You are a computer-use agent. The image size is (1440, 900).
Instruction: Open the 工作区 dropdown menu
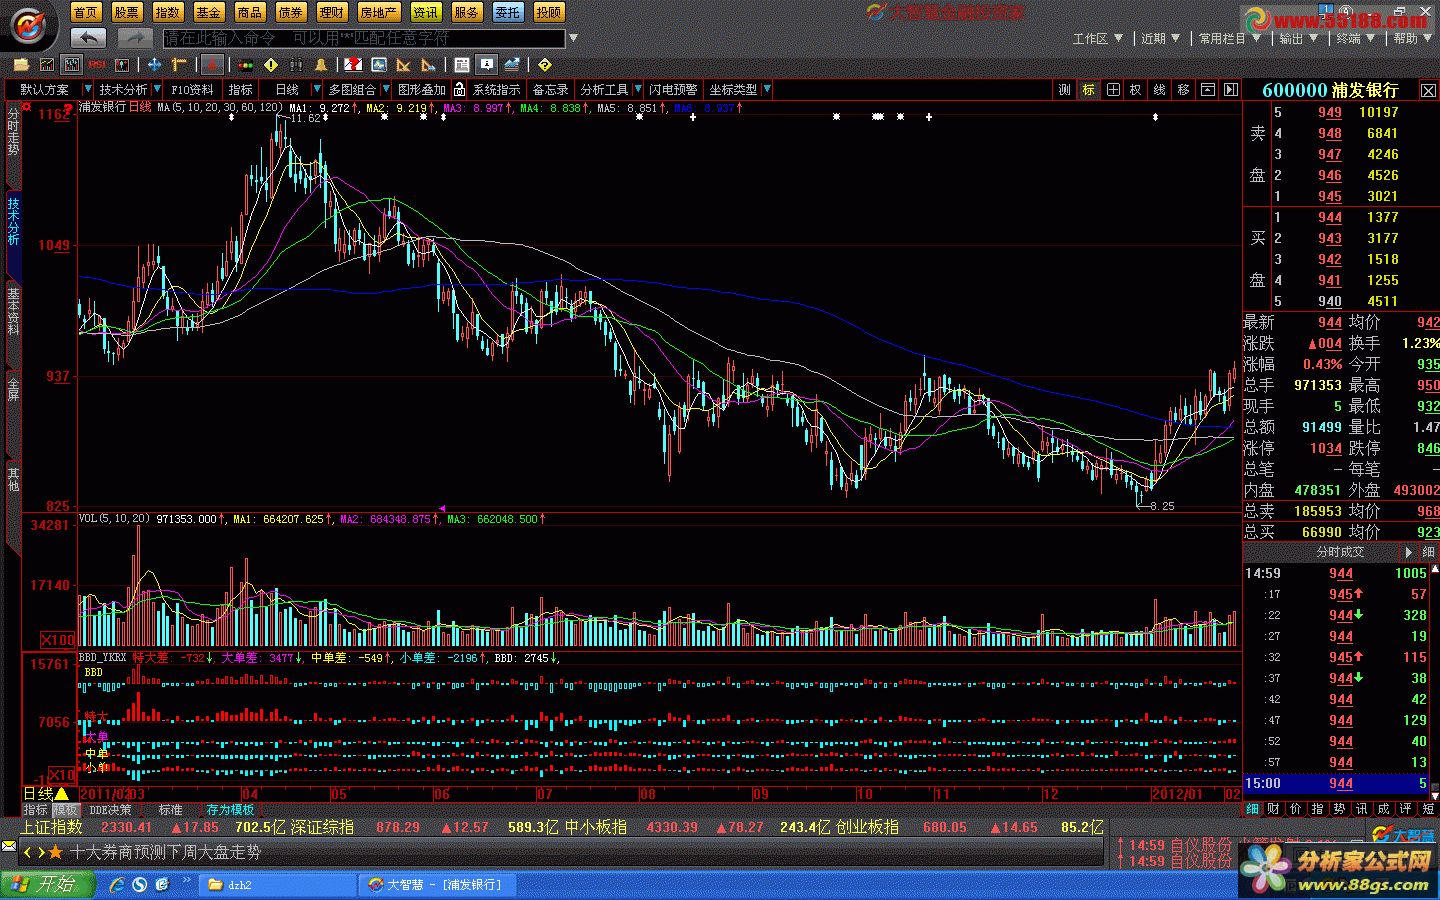(x=1097, y=38)
